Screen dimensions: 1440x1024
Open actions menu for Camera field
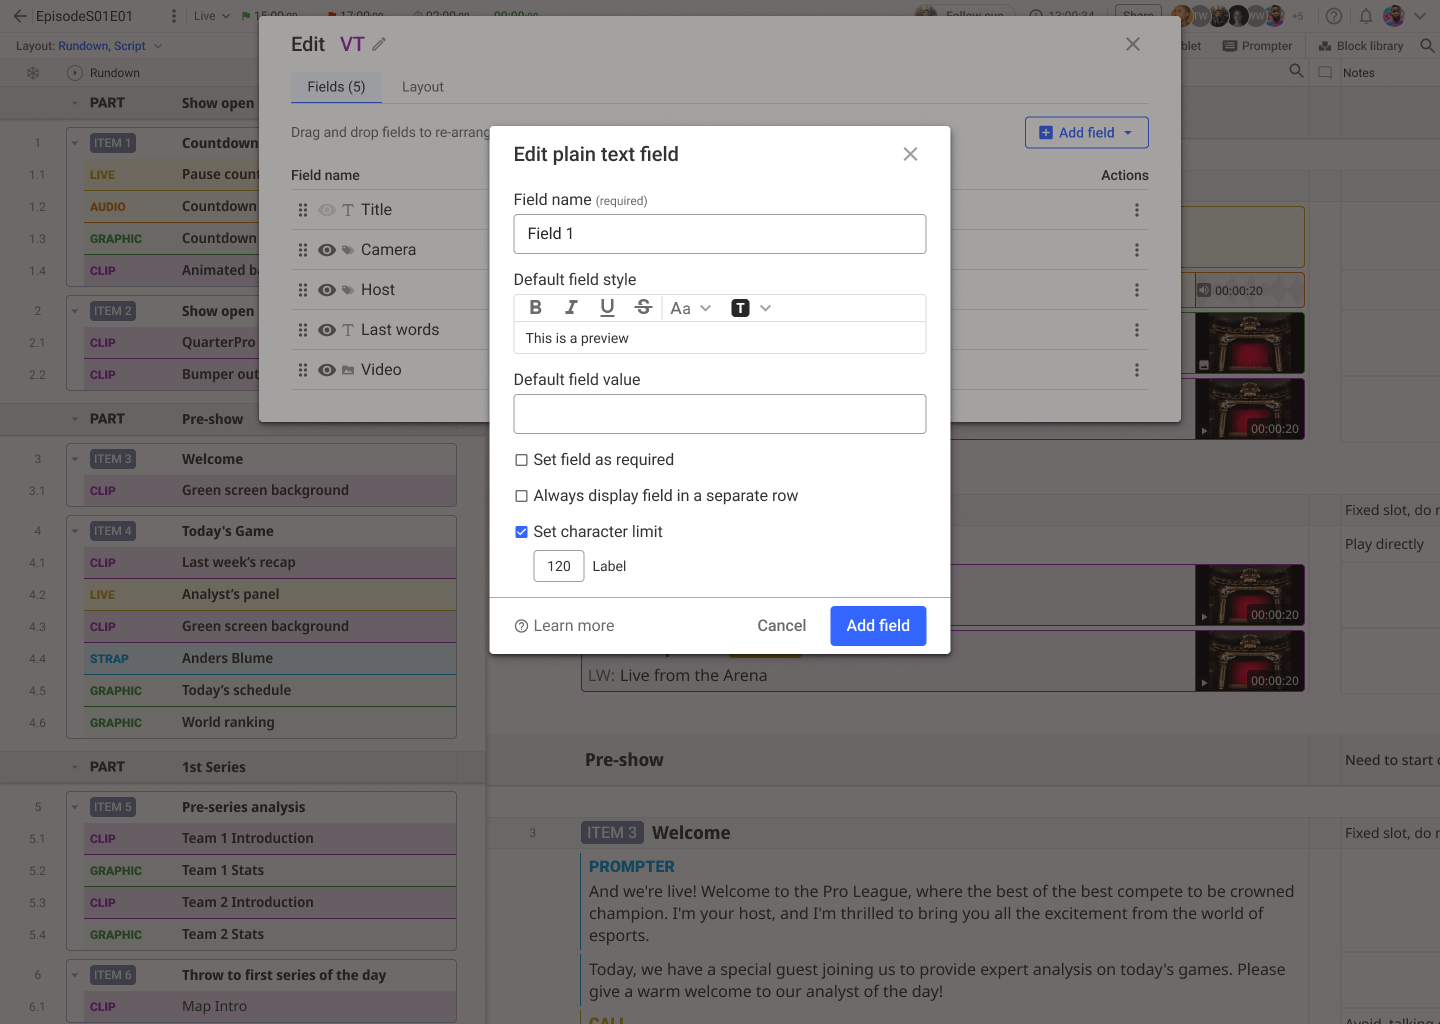1137,250
